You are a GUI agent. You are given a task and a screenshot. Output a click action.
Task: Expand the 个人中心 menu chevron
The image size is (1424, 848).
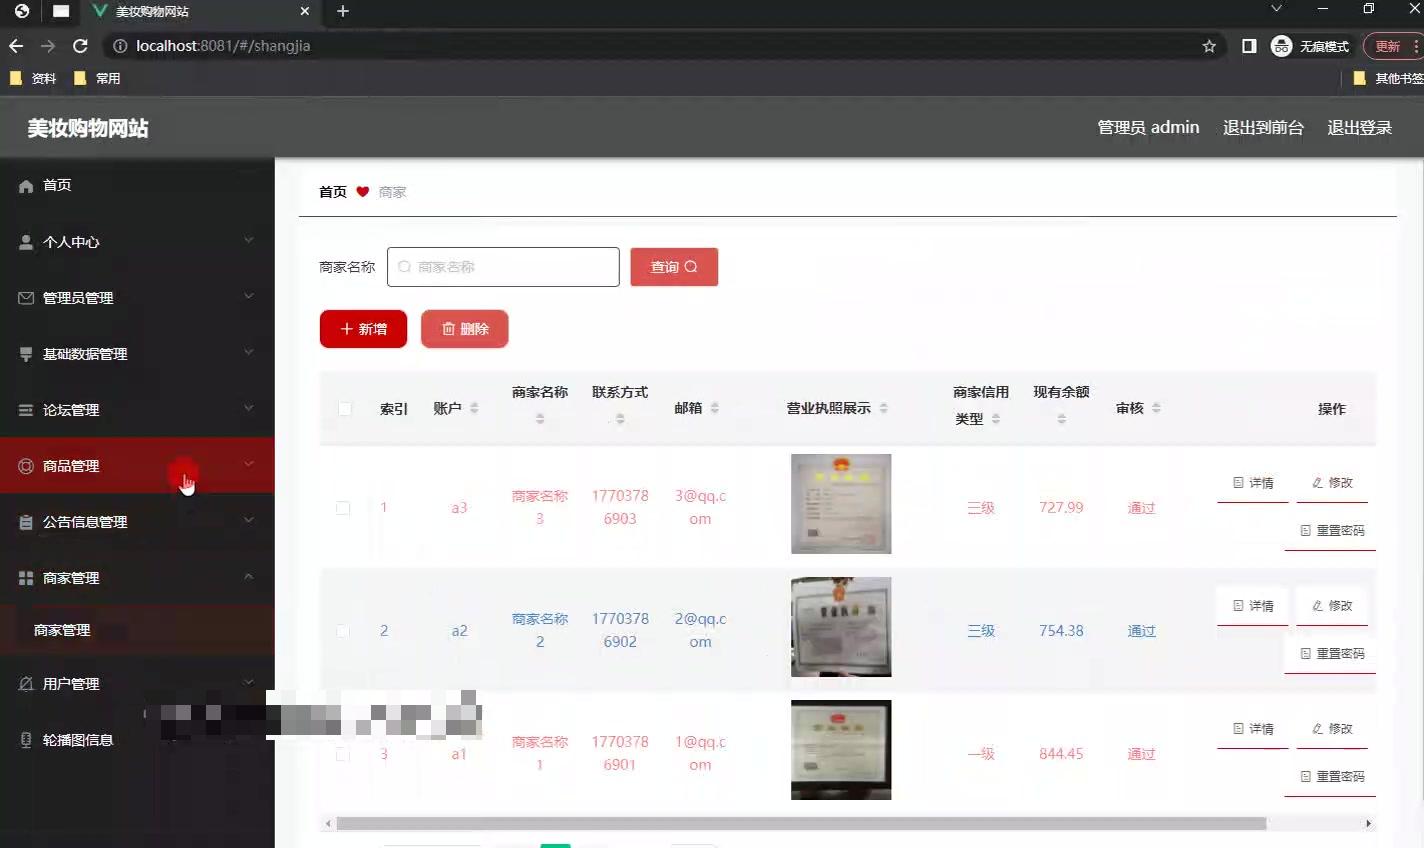click(x=249, y=240)
